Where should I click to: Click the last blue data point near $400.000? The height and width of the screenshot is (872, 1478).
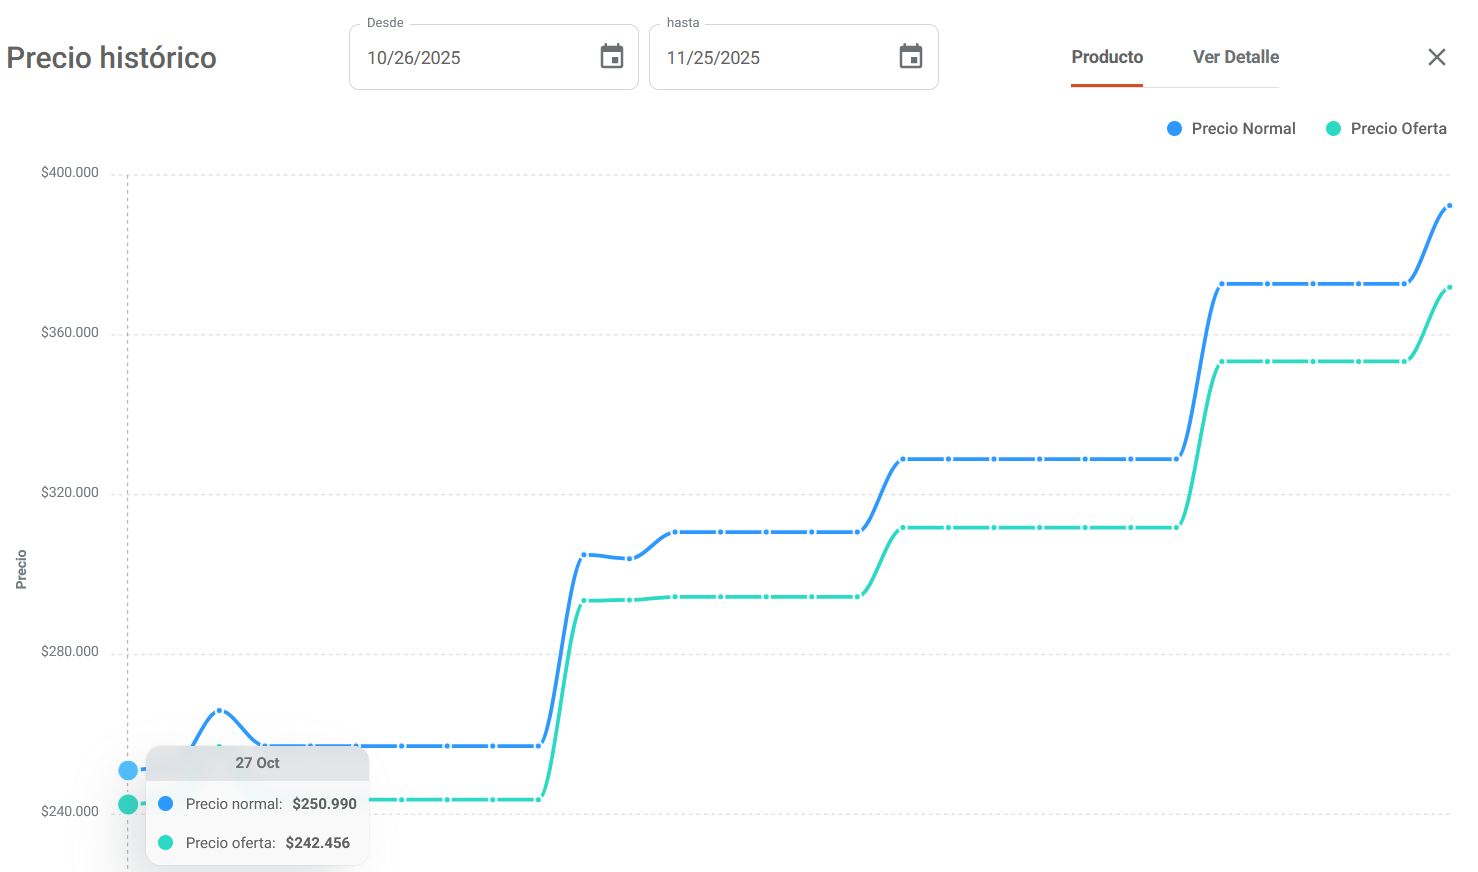[1449, 206]
